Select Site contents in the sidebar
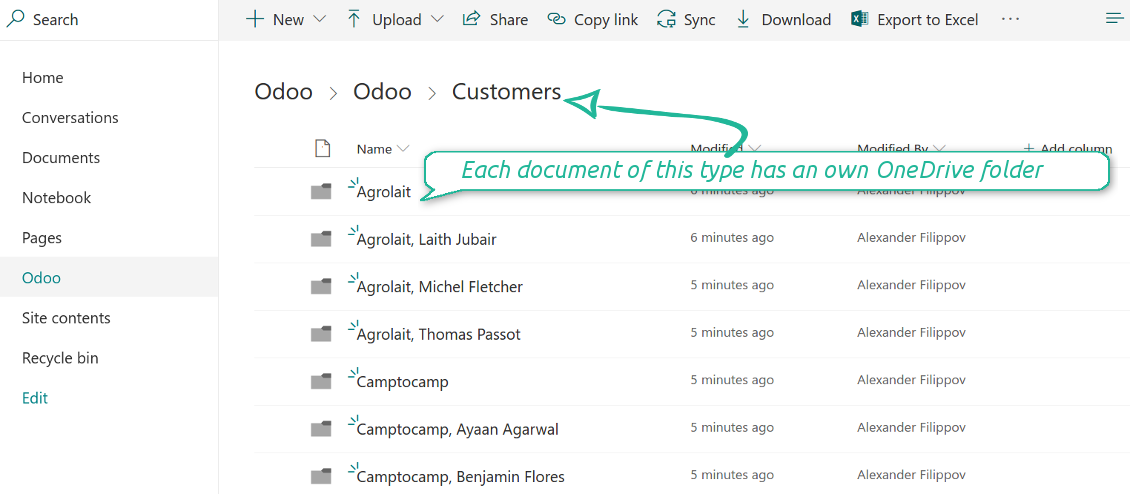Viewport: 1130px width, 494px height. [x=66, y=318]
